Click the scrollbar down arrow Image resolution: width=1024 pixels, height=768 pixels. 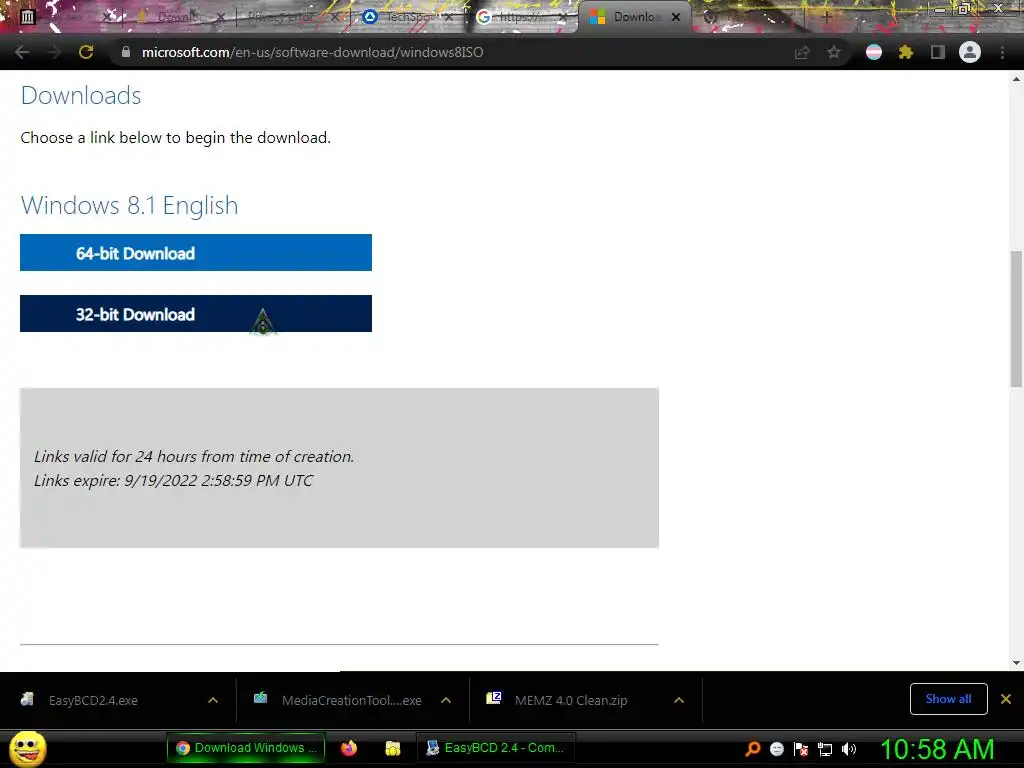1016,662
